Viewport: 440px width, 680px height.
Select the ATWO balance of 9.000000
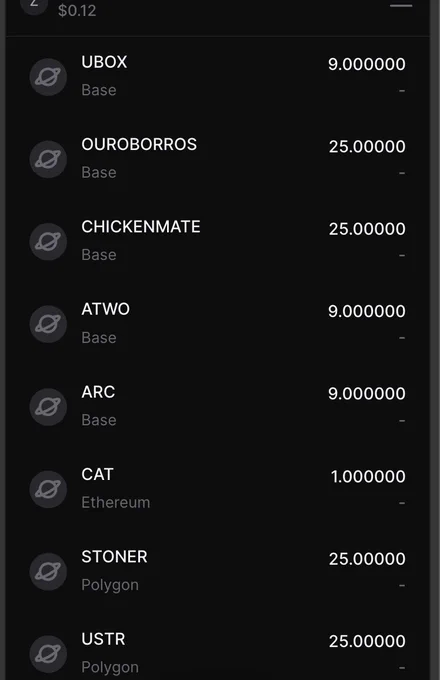click(x=367, y=311)
